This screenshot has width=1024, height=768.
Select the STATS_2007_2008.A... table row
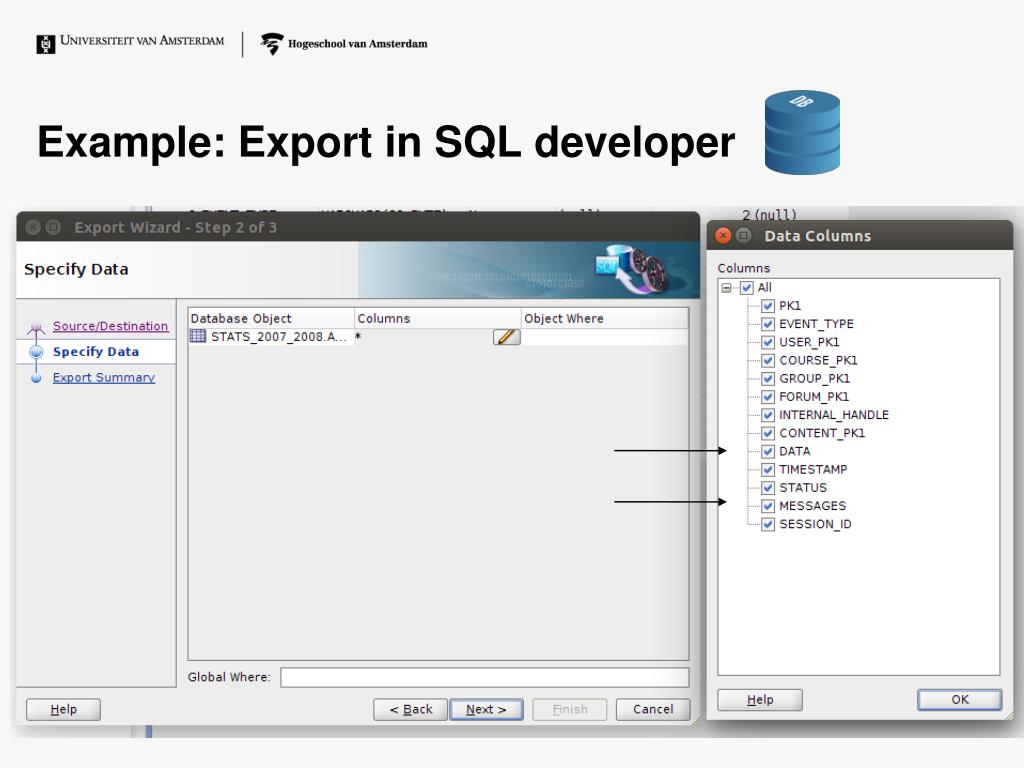[x=438, y=337]
